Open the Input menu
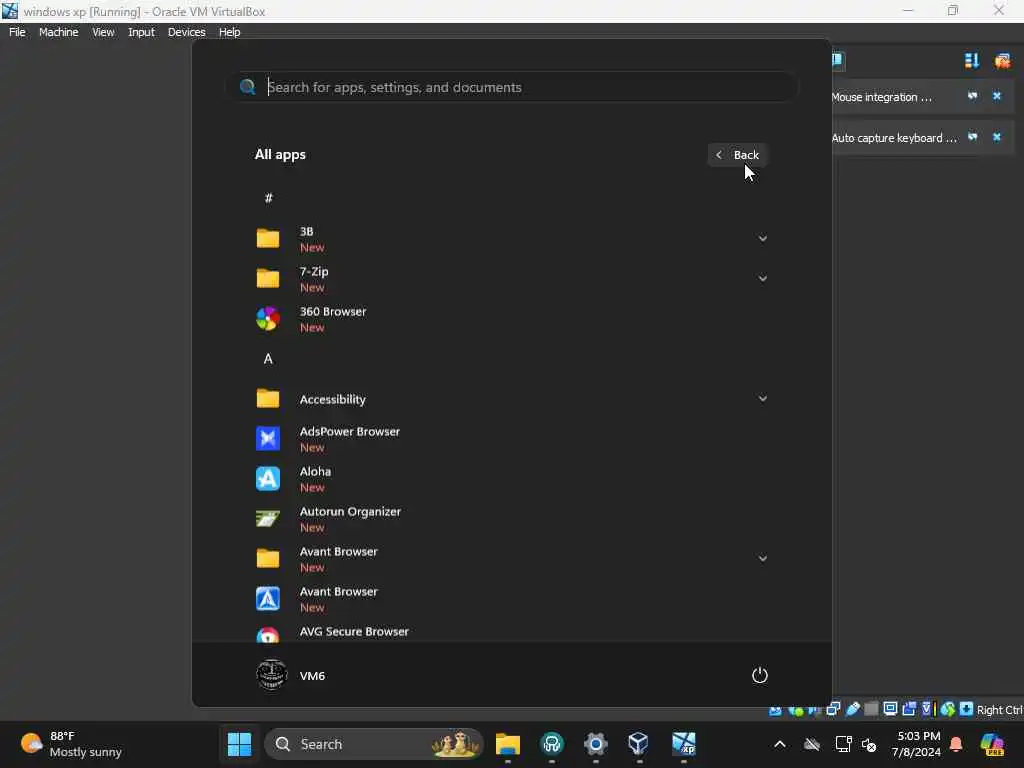 click(x=141, y=32)
